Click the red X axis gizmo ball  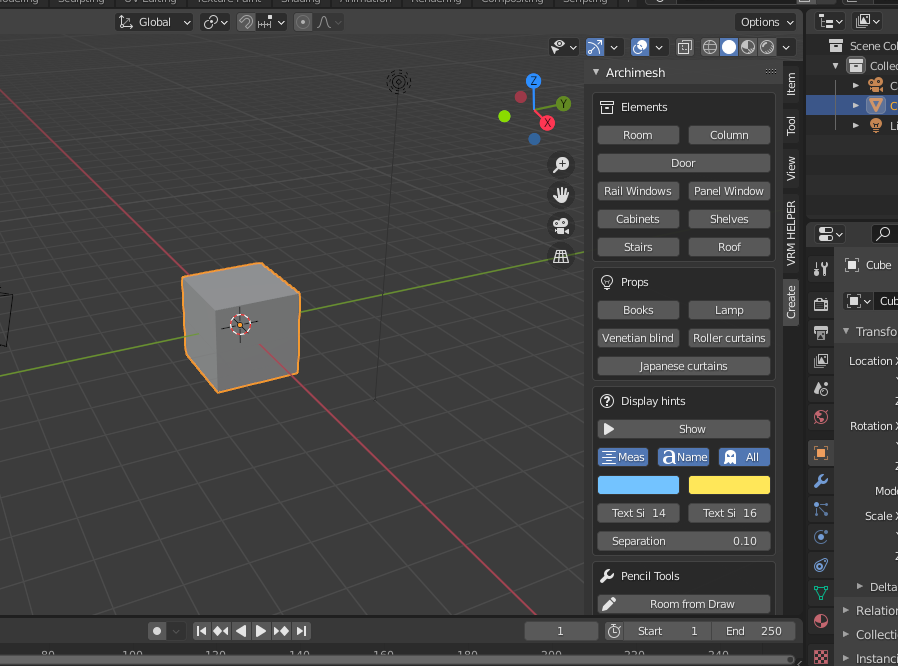[547, 123]
